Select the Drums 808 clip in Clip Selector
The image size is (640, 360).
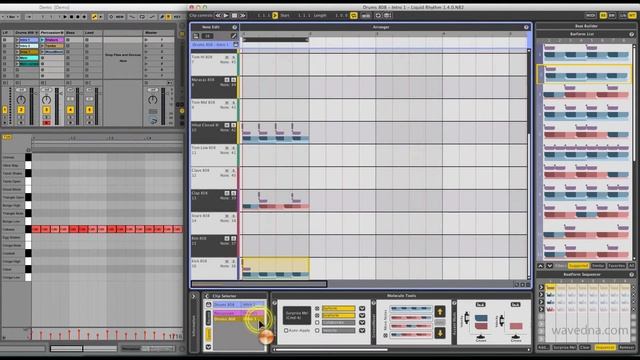[239, 305]
